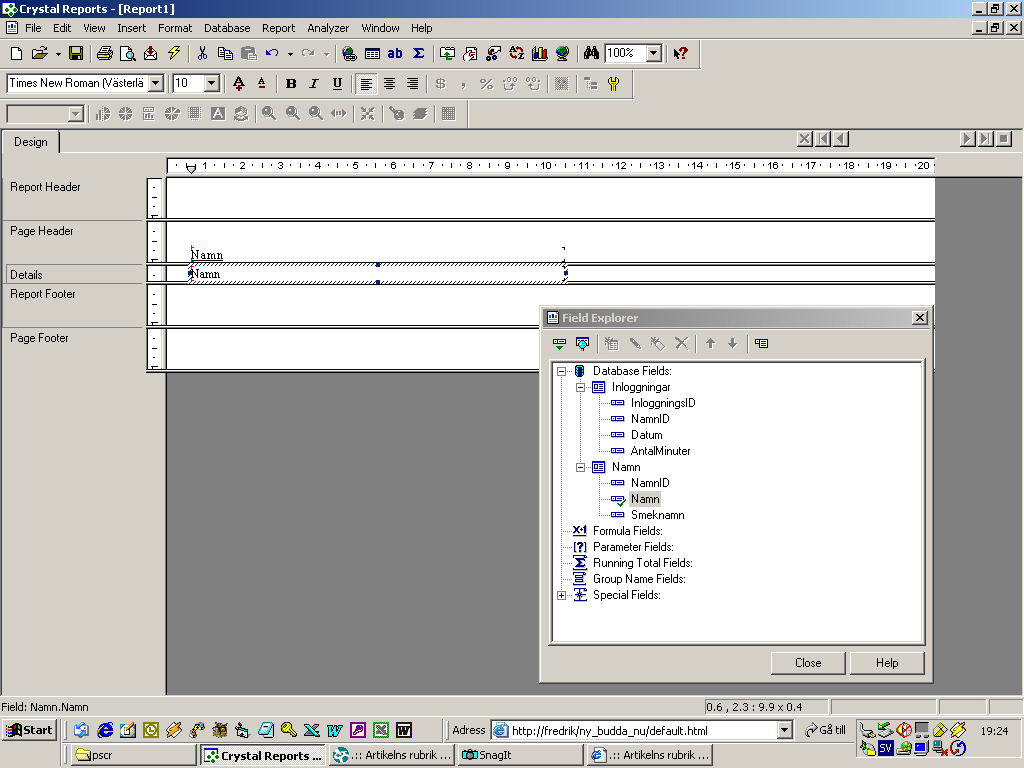Screen dimensions: 1024x768
Task: Open the Format menu
Action: [x=175, y=28]
